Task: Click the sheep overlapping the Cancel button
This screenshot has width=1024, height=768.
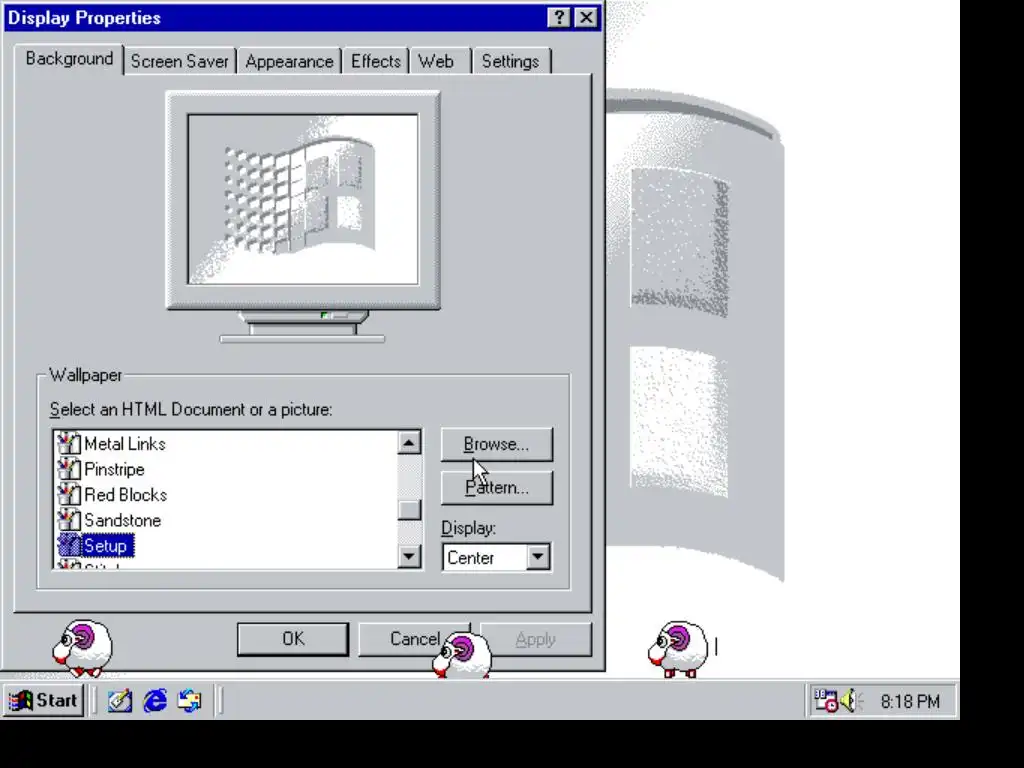Action: (x=462, y=655)
